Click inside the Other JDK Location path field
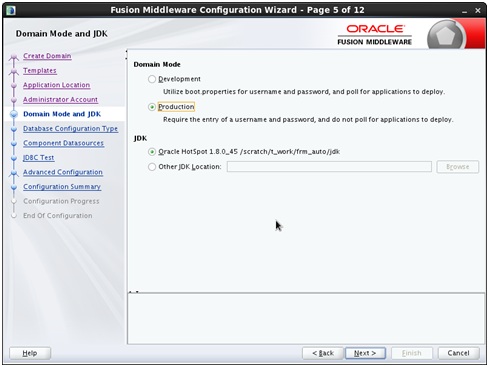This screenshot has height=367, width=489. pos(329,167)
